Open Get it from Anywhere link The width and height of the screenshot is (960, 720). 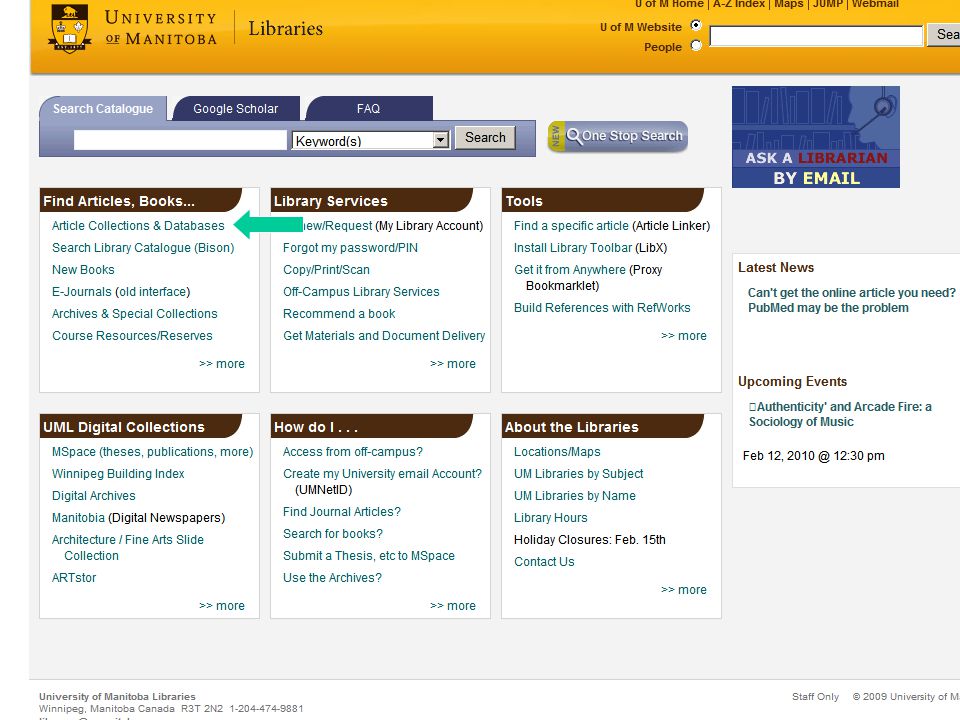[570, 270]
